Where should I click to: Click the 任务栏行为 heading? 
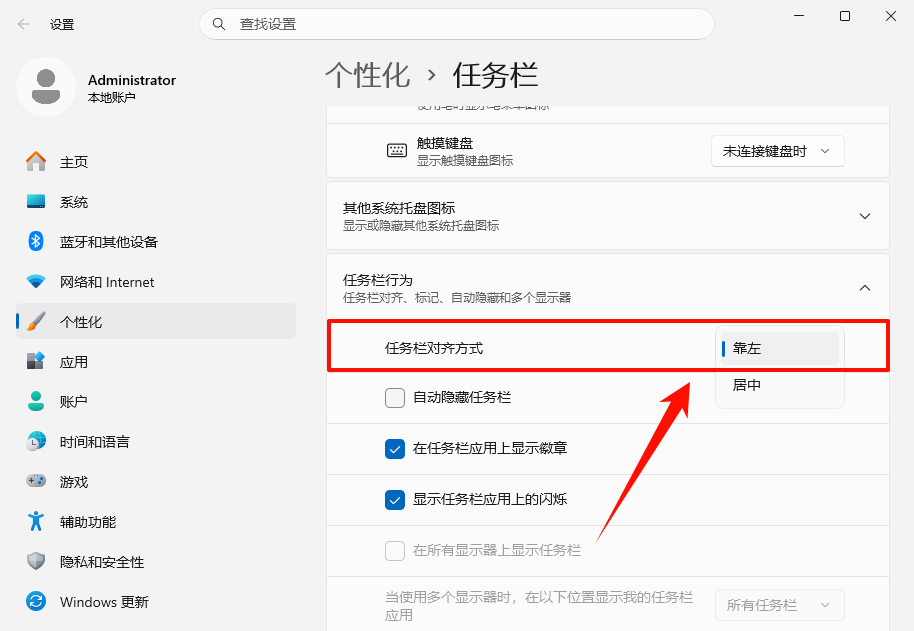click(x=378, y=280)
